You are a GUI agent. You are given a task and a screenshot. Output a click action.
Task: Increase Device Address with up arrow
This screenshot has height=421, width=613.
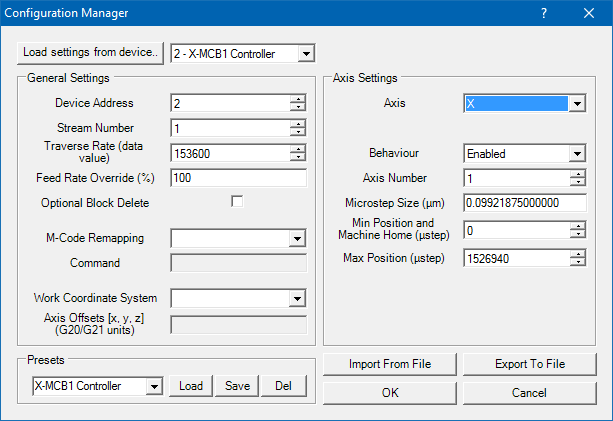tap(298, 99)
